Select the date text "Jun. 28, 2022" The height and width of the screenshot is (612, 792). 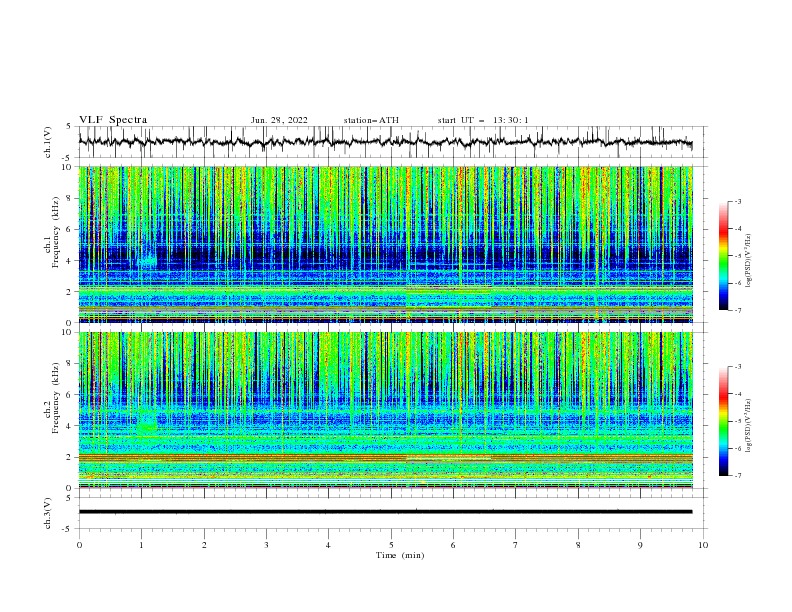(279, 120)
